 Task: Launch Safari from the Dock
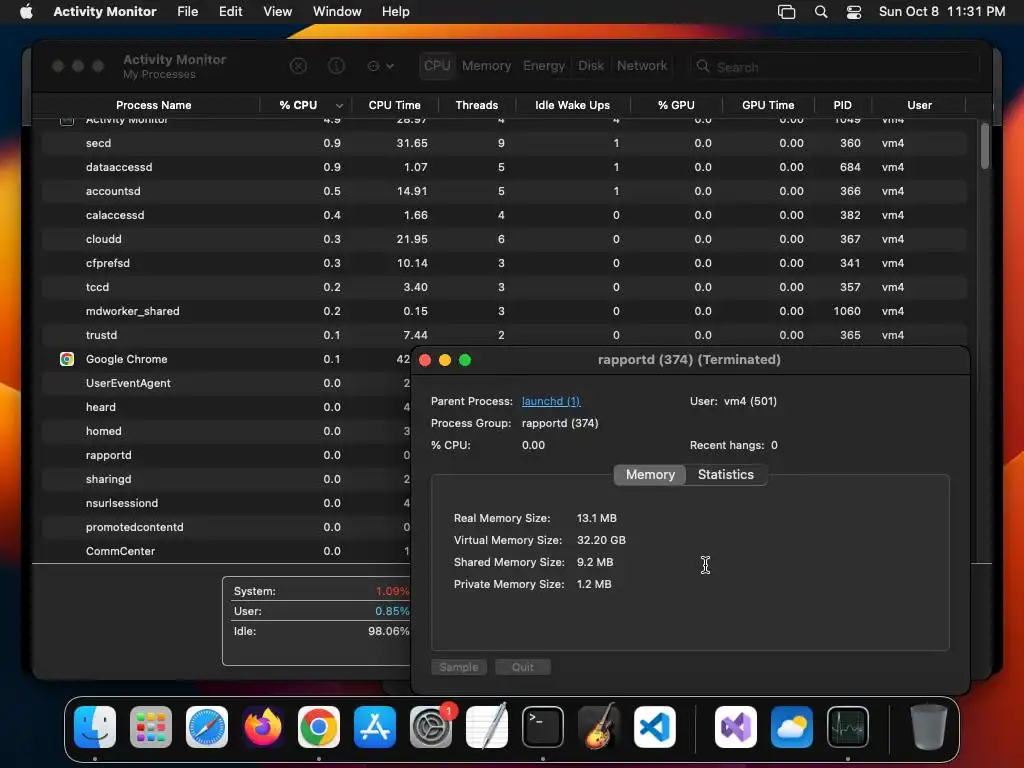pos(207,727)
